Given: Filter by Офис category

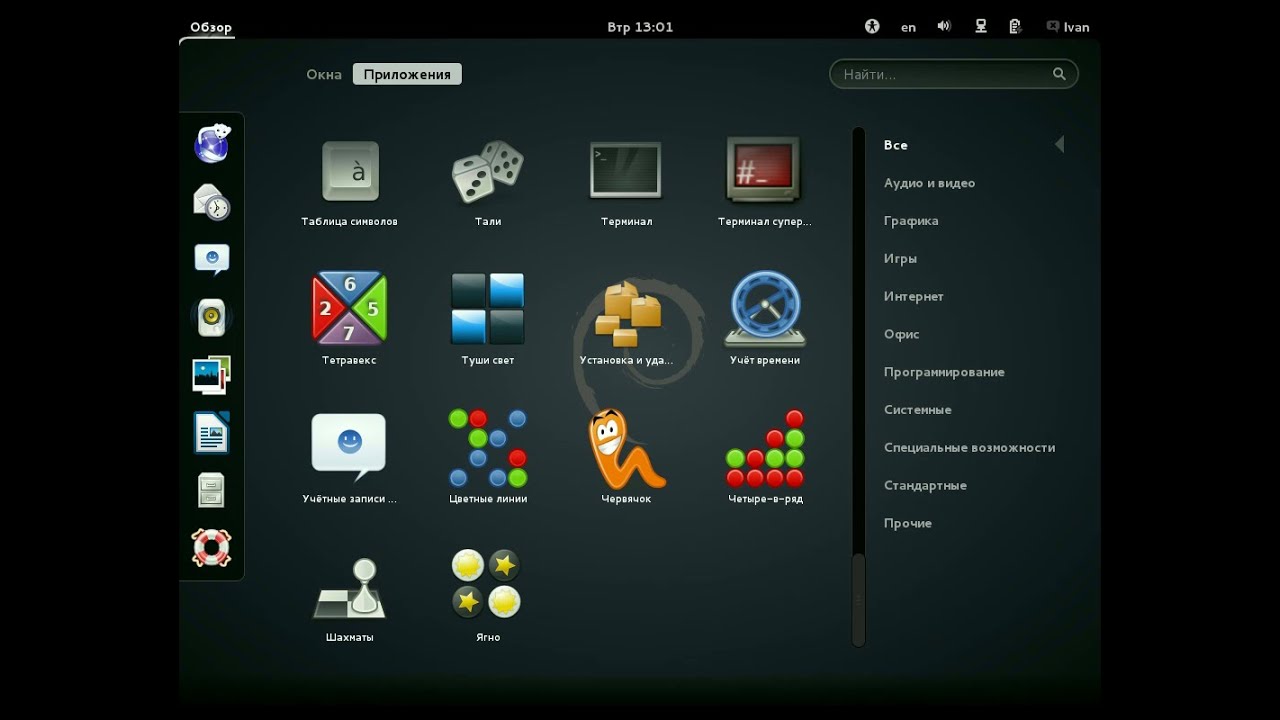Looking at the screenshot, I should [901, 334].
